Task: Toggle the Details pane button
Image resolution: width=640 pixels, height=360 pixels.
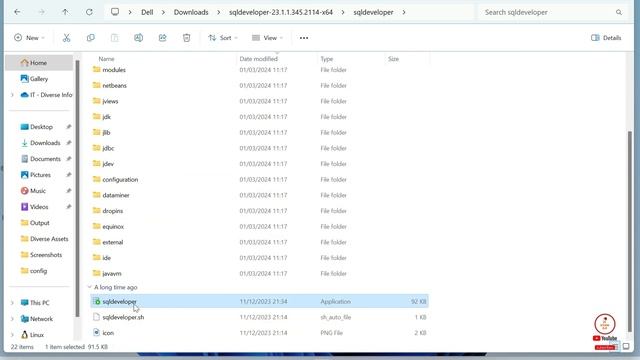Action: click(606, 38)
